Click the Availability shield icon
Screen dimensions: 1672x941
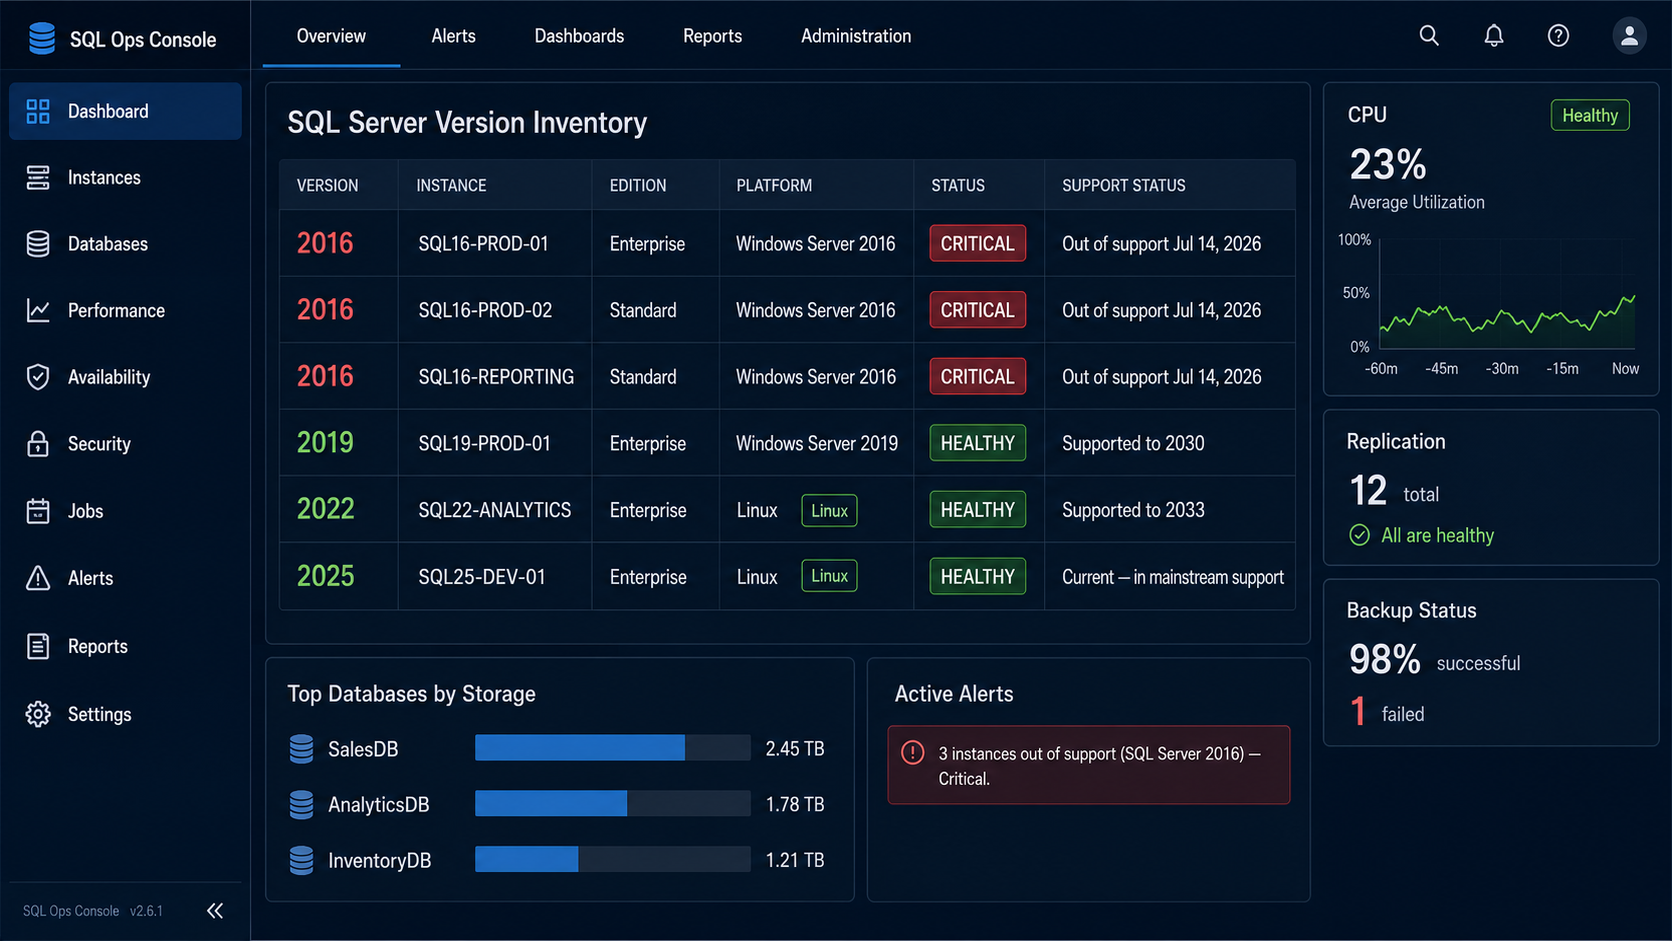(x=38, y=377)
